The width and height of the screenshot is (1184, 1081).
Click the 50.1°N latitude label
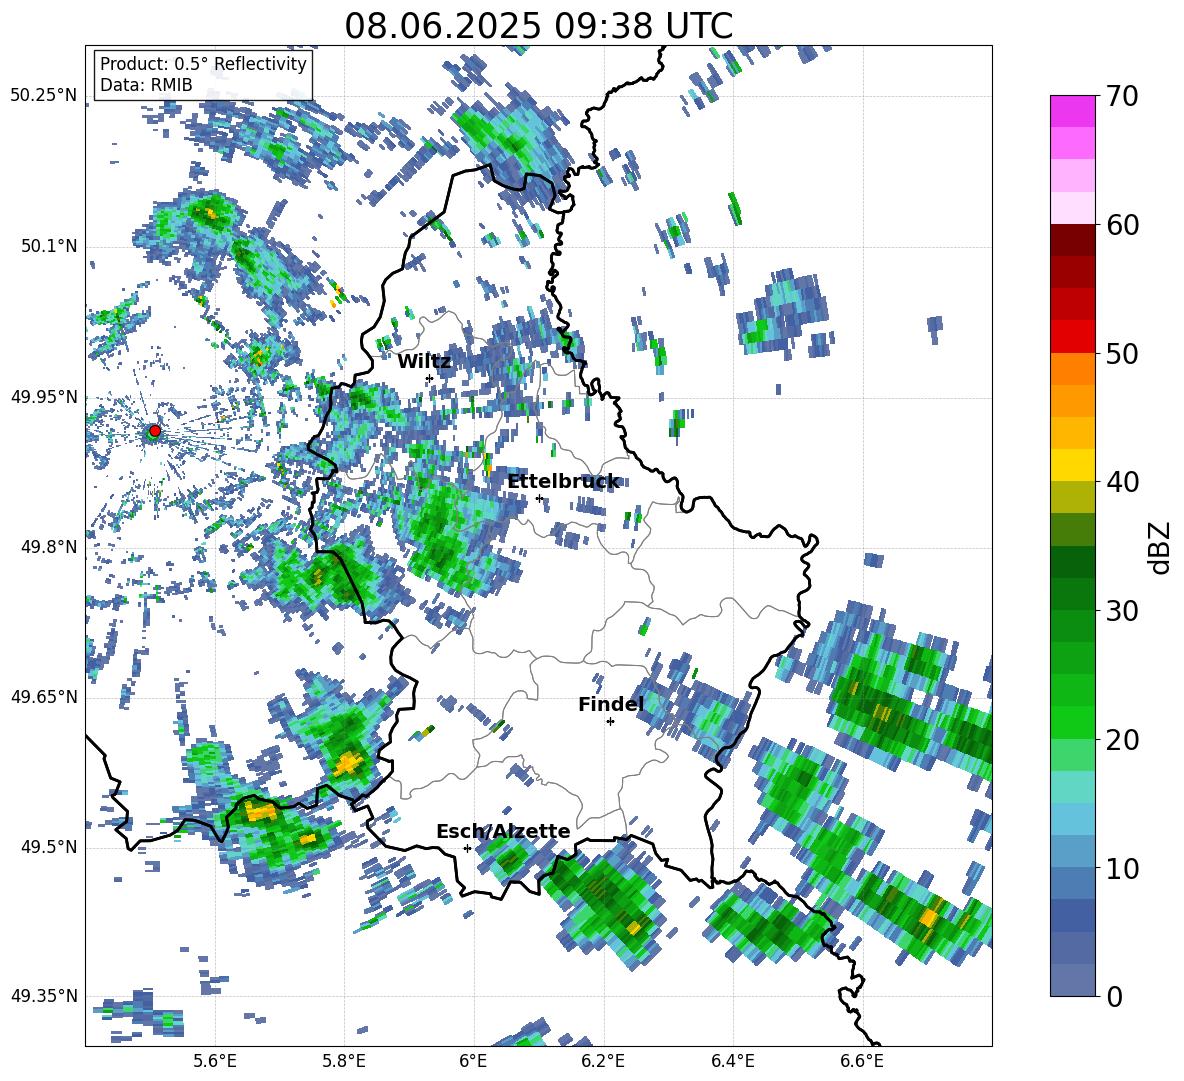(x=50, y=246)
